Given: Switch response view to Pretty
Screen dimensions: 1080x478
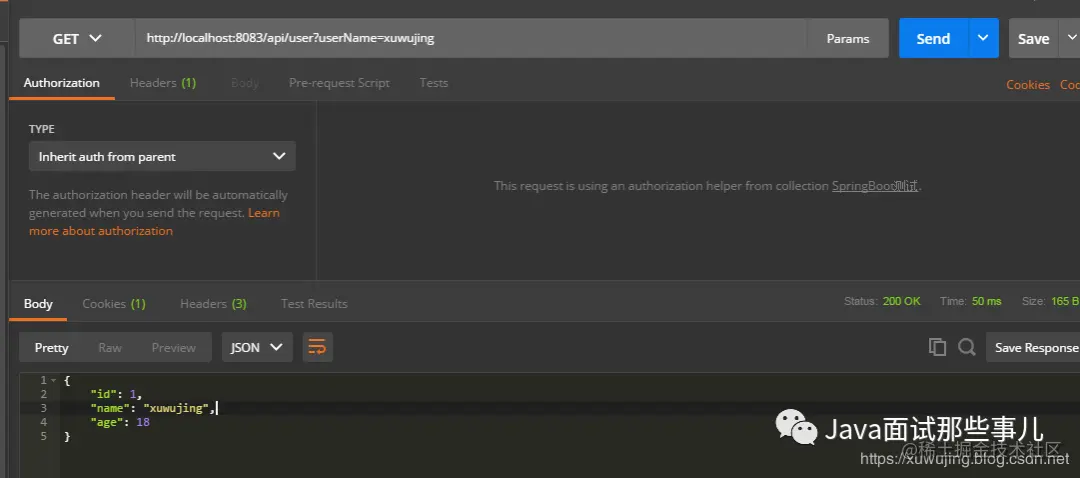Looking at the screenshot, I should point(52,348).
